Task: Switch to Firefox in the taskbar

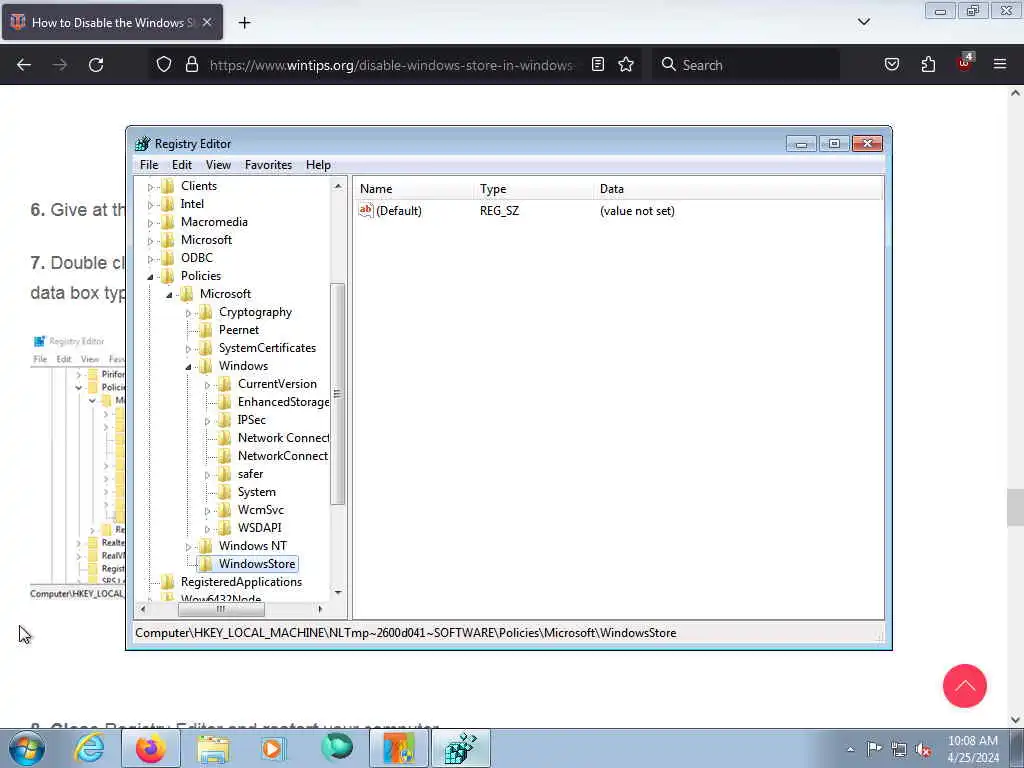Action: click(x=151, y=748)
